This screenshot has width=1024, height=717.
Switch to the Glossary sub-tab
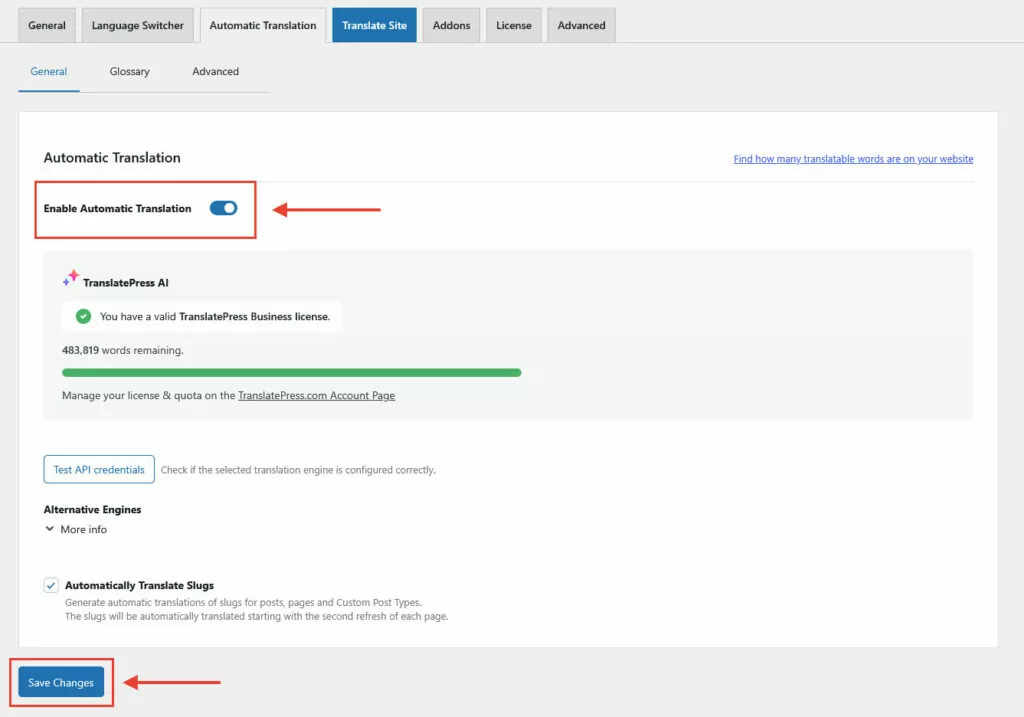129,72
